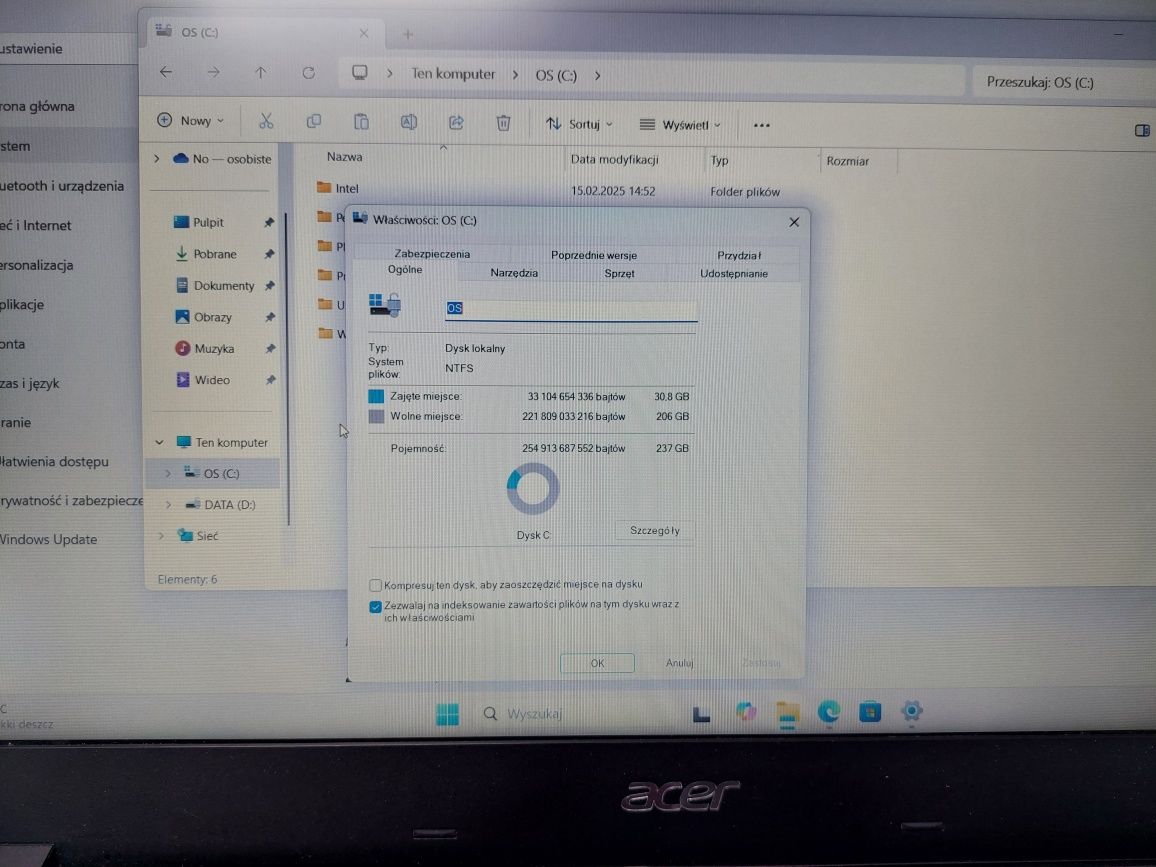Screen dimensions: 1156x867
Task: Toggle the details pane icon
Action: 1142,130
